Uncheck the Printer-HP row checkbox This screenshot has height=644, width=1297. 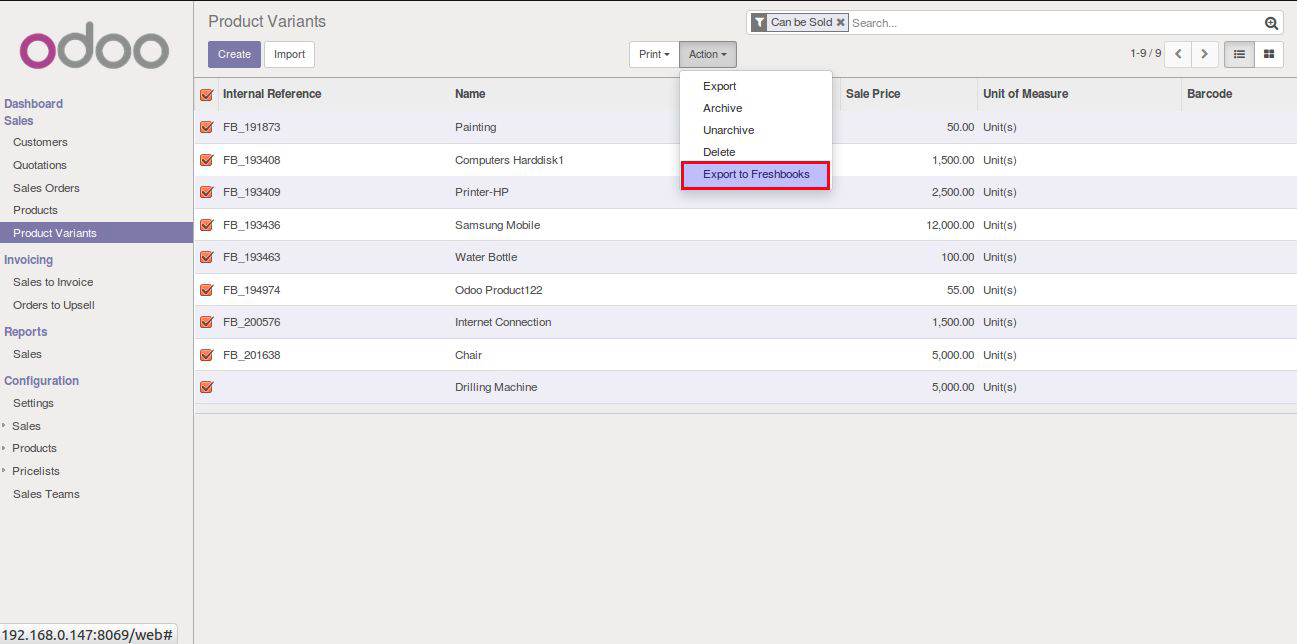[206, 192]
